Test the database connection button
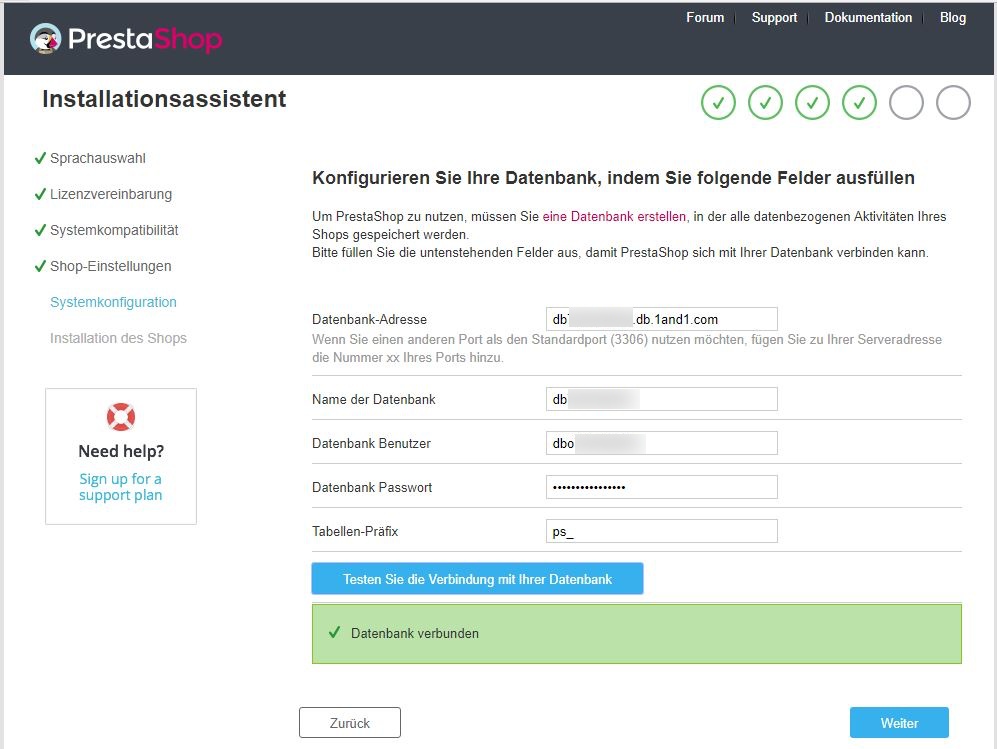The height and width of the screenshot is (749, 997). point(478,579)
